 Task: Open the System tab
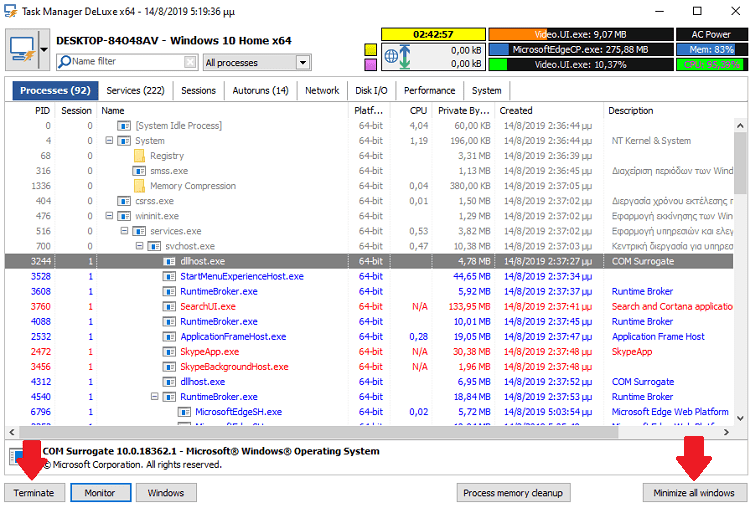[486, 90]
